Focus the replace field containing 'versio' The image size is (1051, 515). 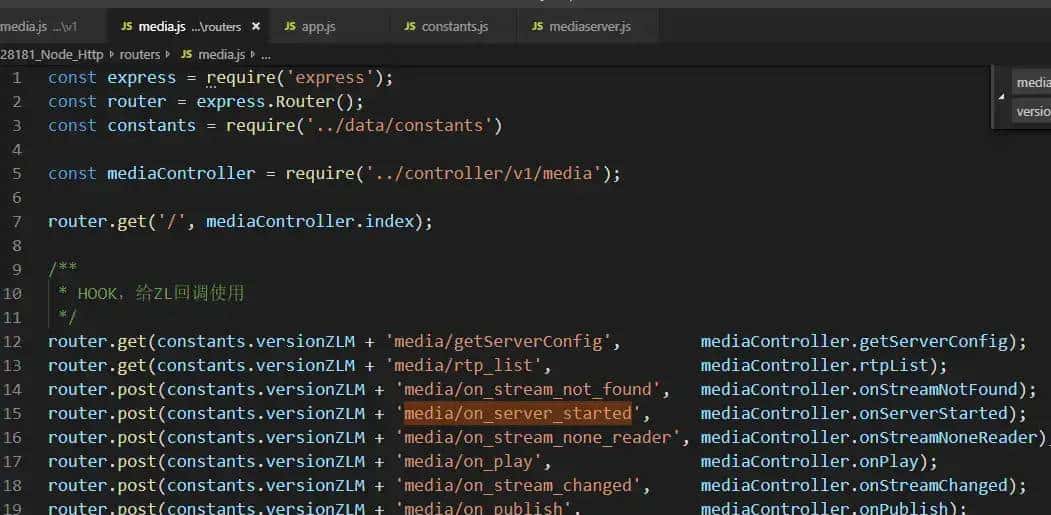(1032, 111)
